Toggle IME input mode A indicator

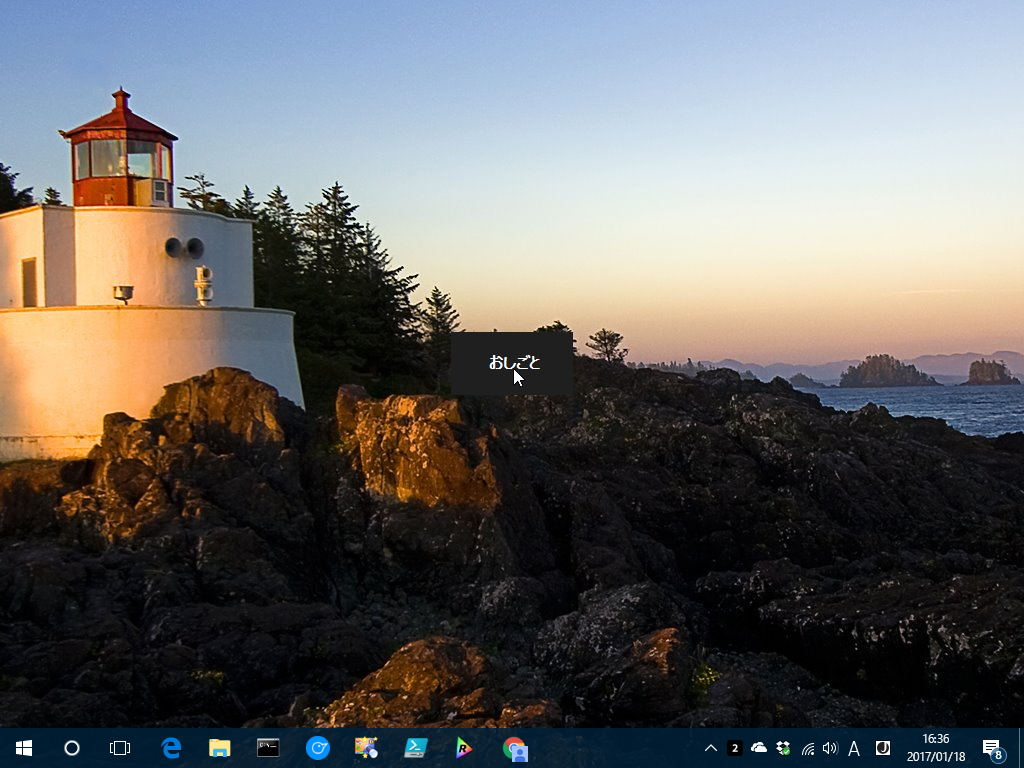pos(854,748)
